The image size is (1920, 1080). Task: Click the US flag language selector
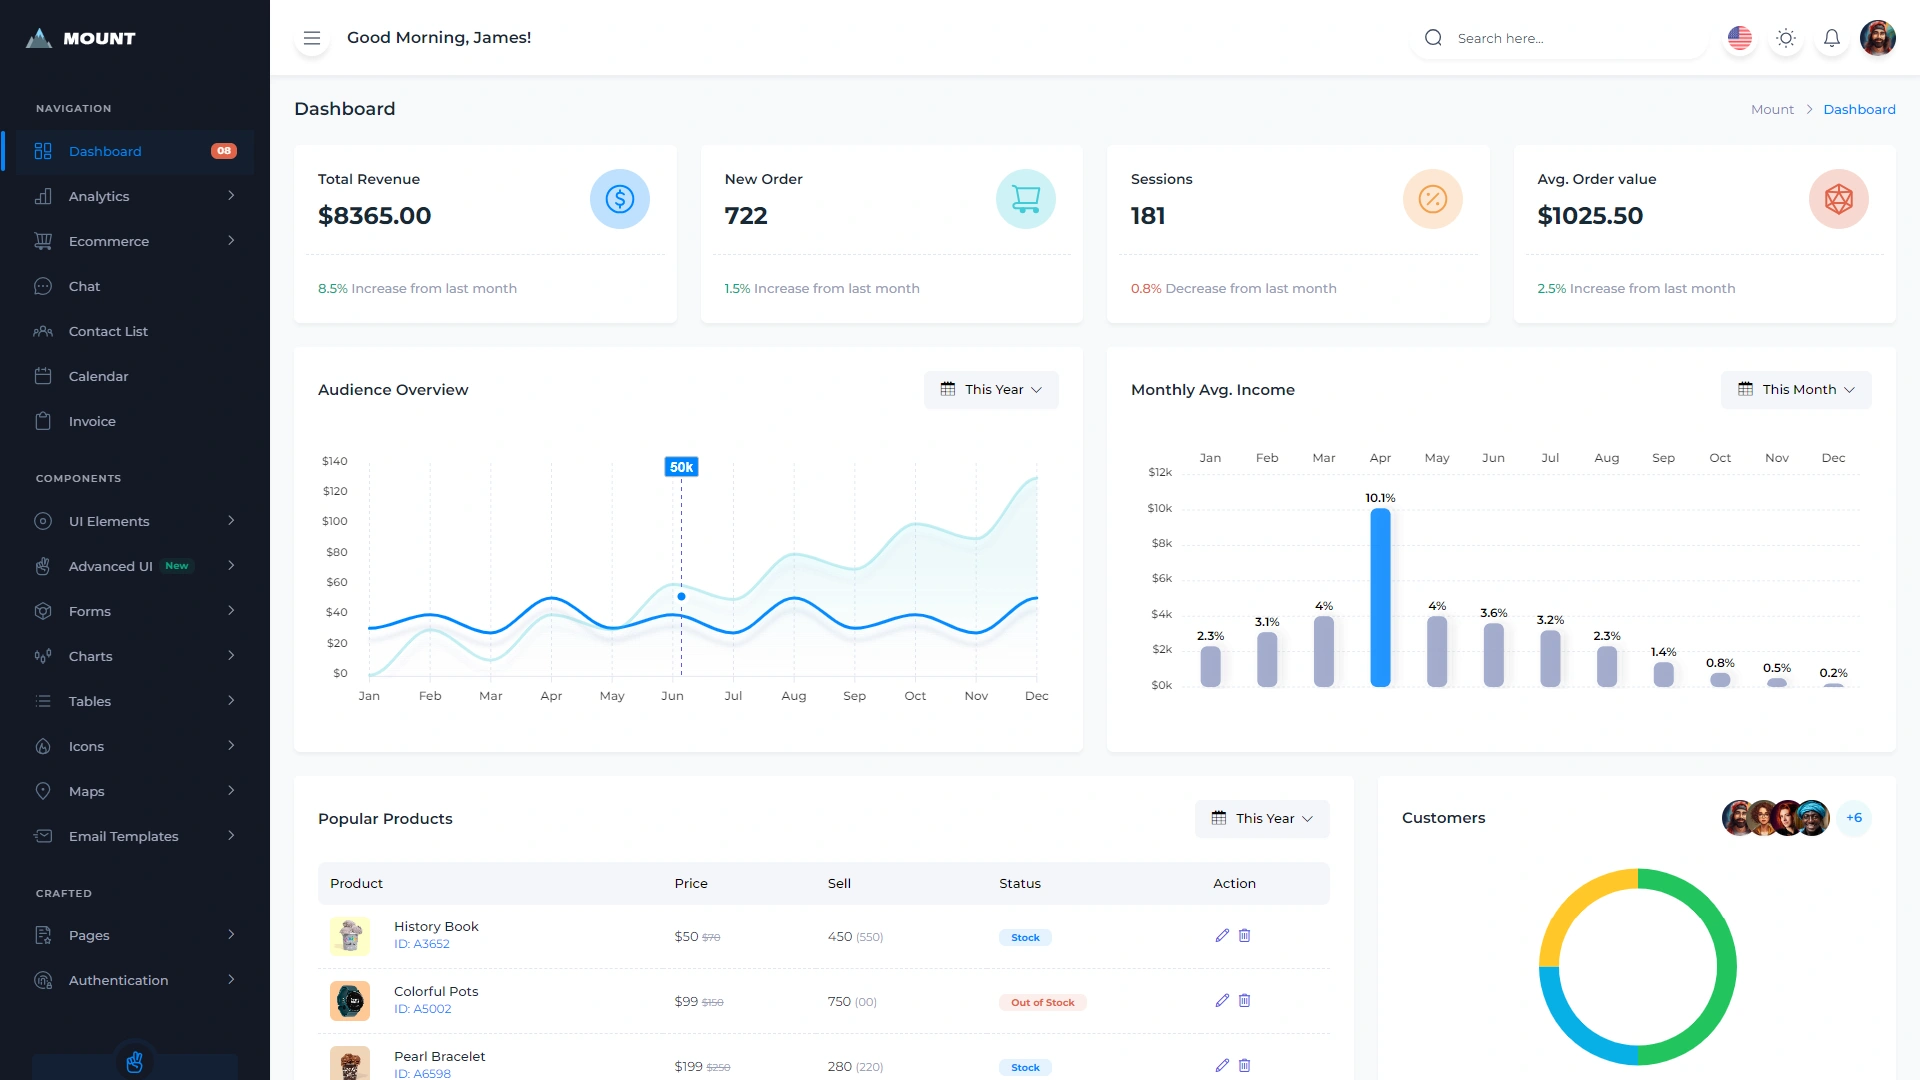pyautogui.click(x=1740, y=37)
